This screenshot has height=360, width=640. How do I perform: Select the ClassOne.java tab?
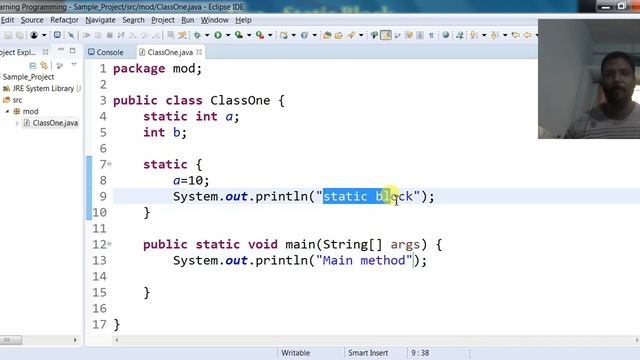[170, 52]
